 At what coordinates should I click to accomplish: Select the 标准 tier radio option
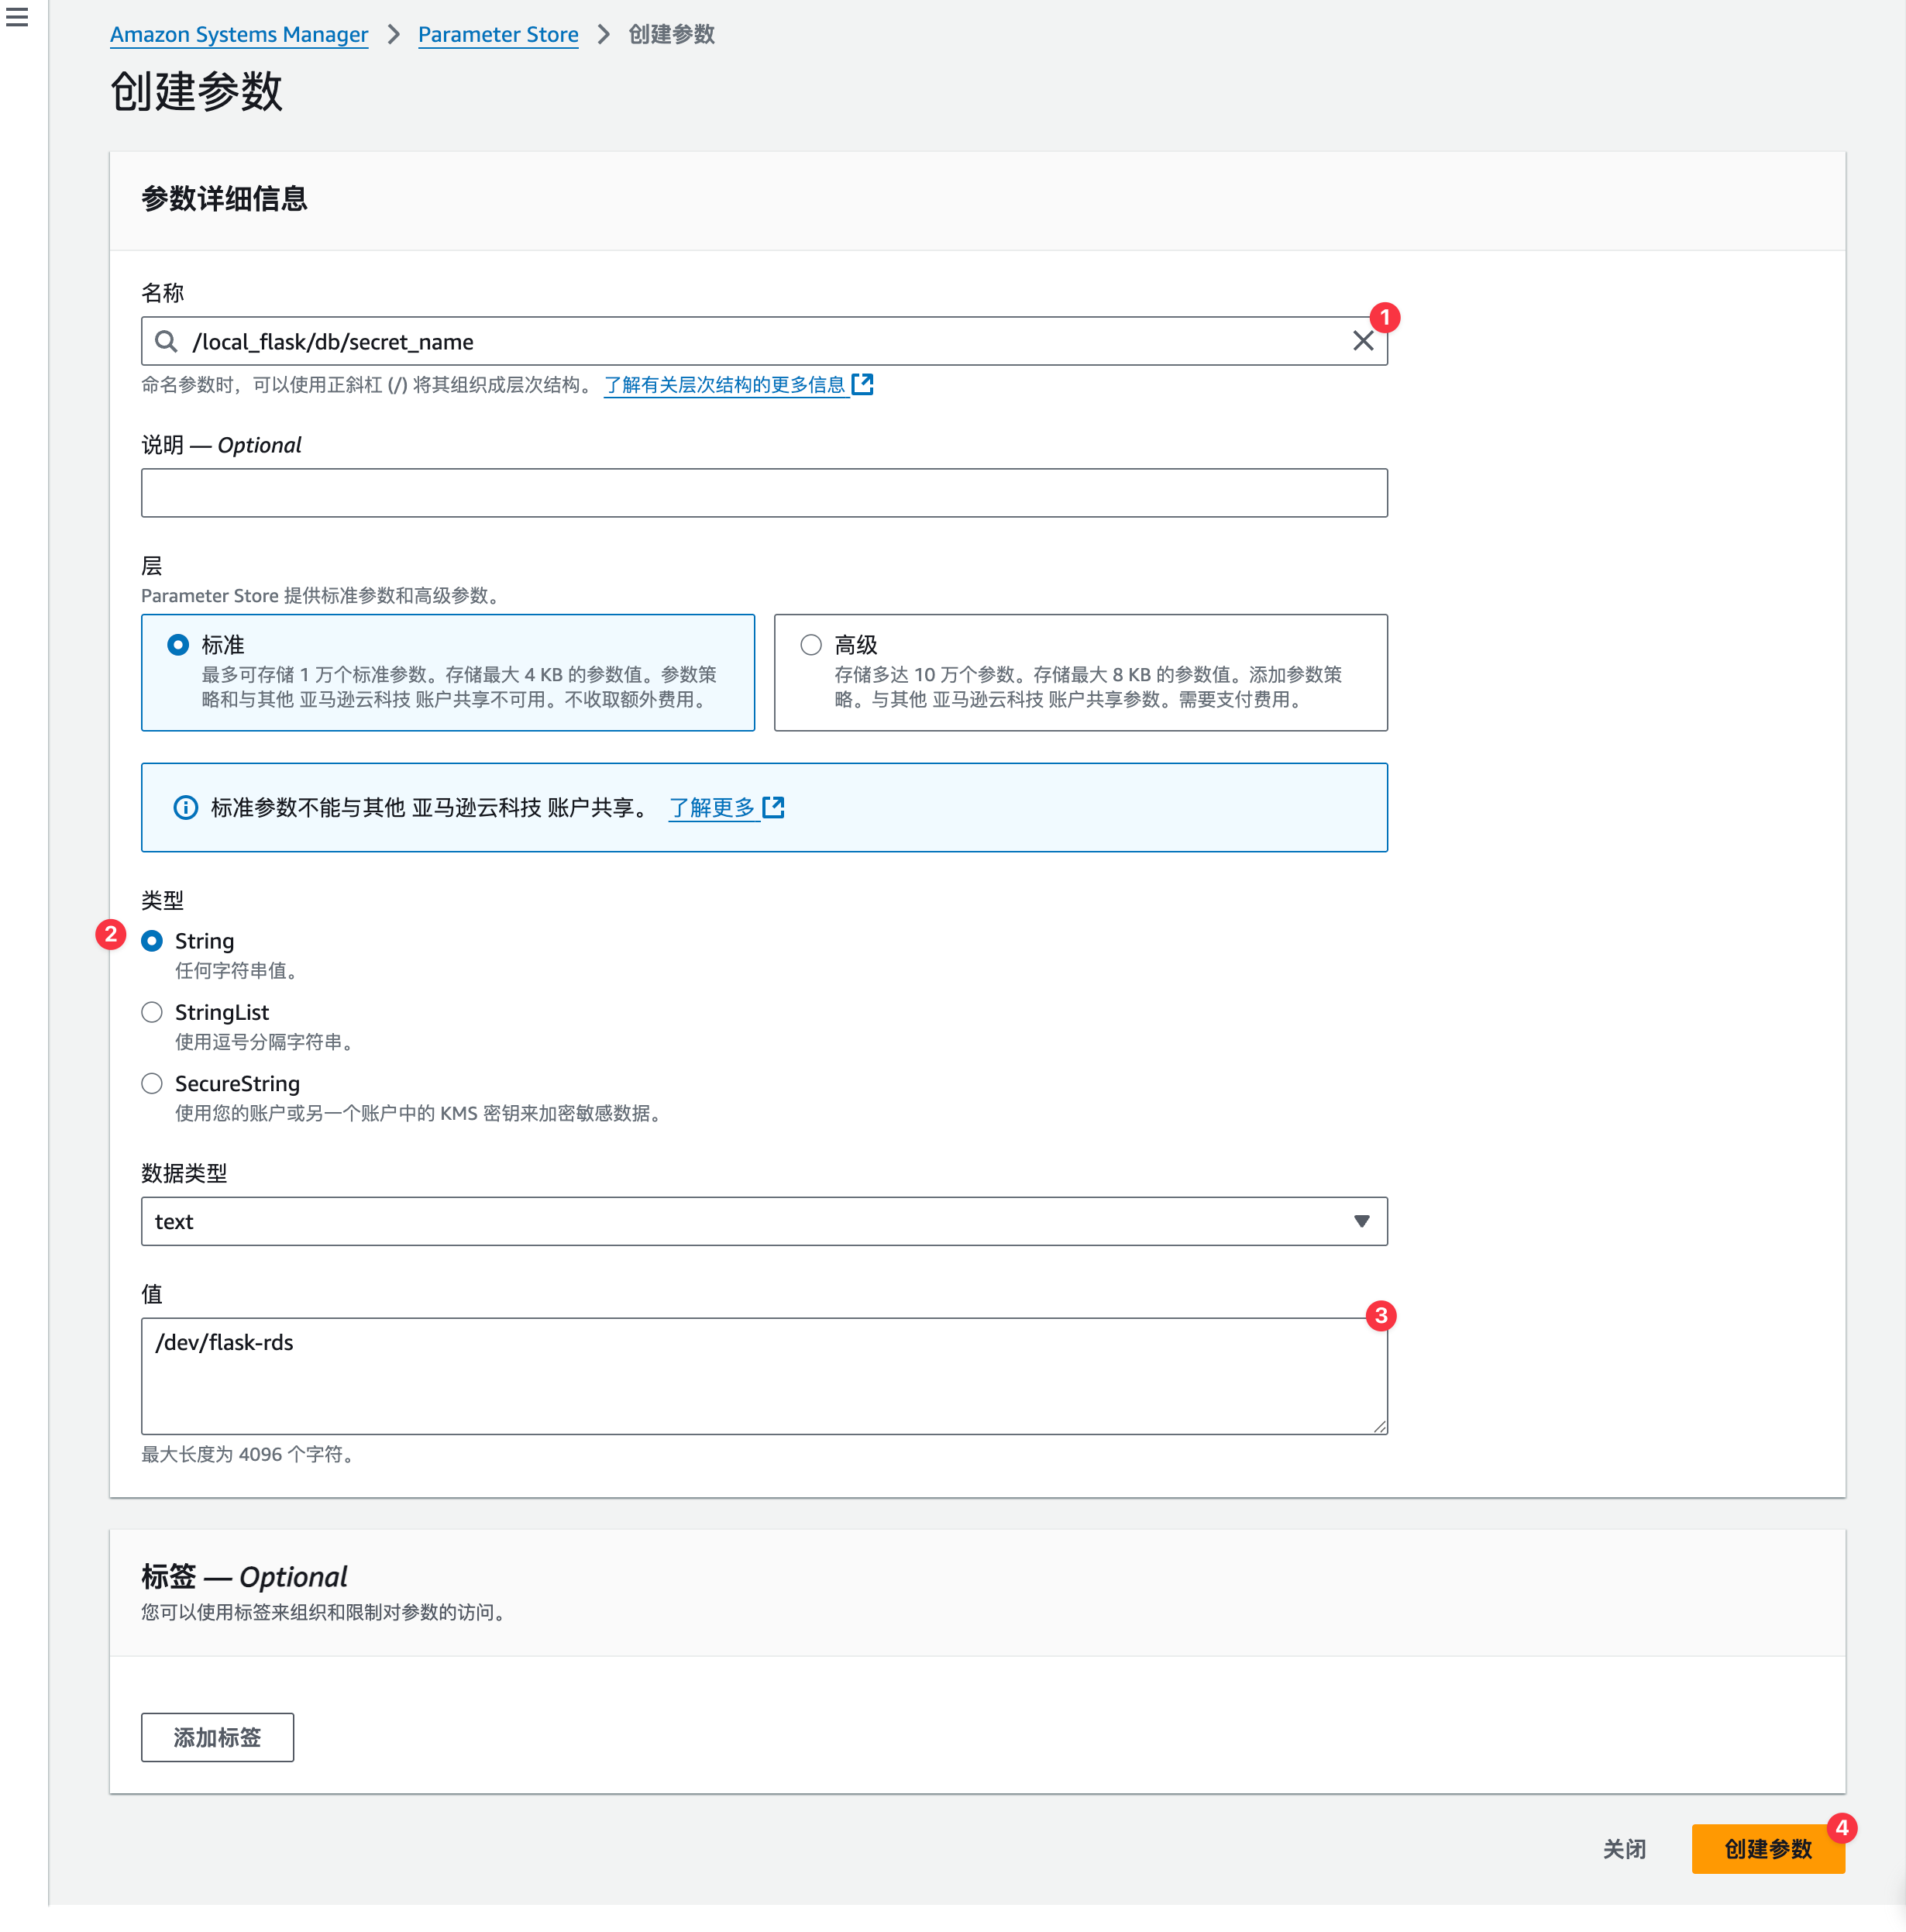178,645
